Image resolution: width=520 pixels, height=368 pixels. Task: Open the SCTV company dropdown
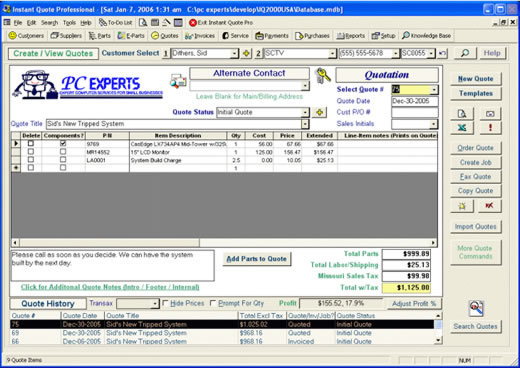tap(332, 53)
